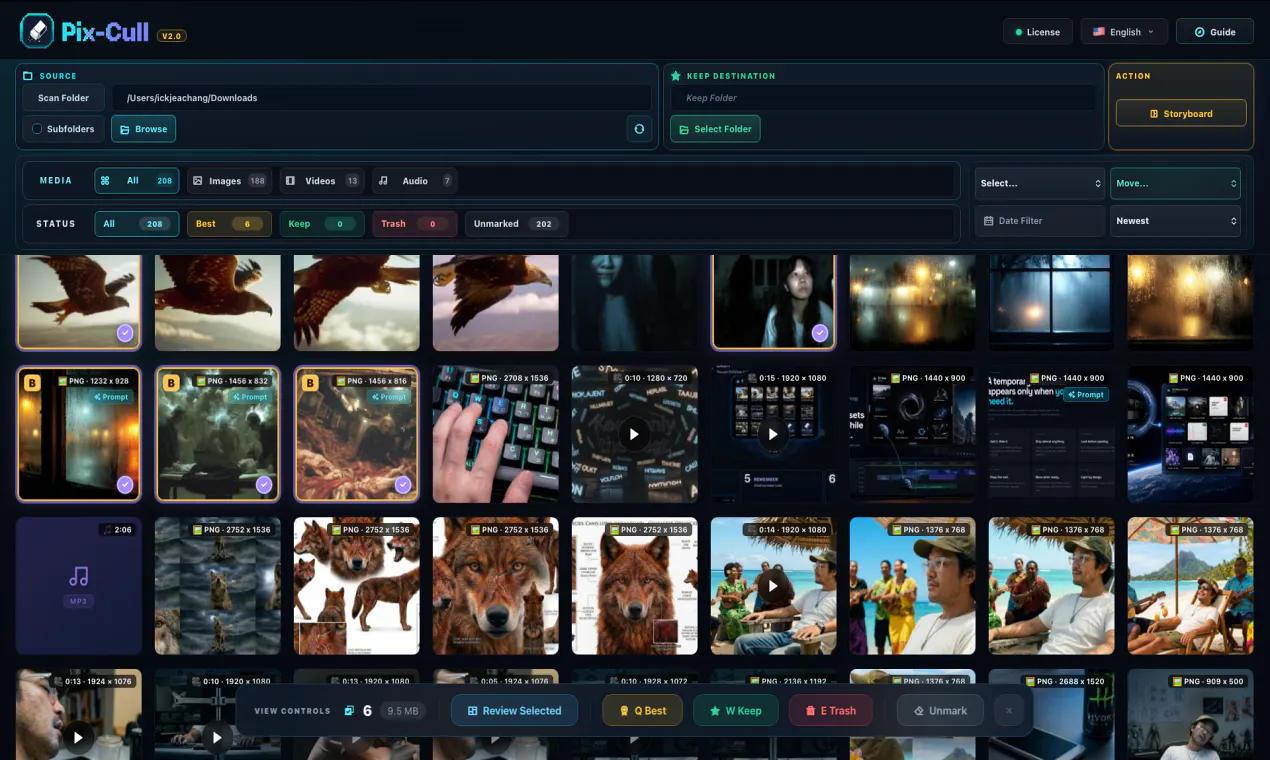Select the wolf reference sheet on white thumbnail

357,586
